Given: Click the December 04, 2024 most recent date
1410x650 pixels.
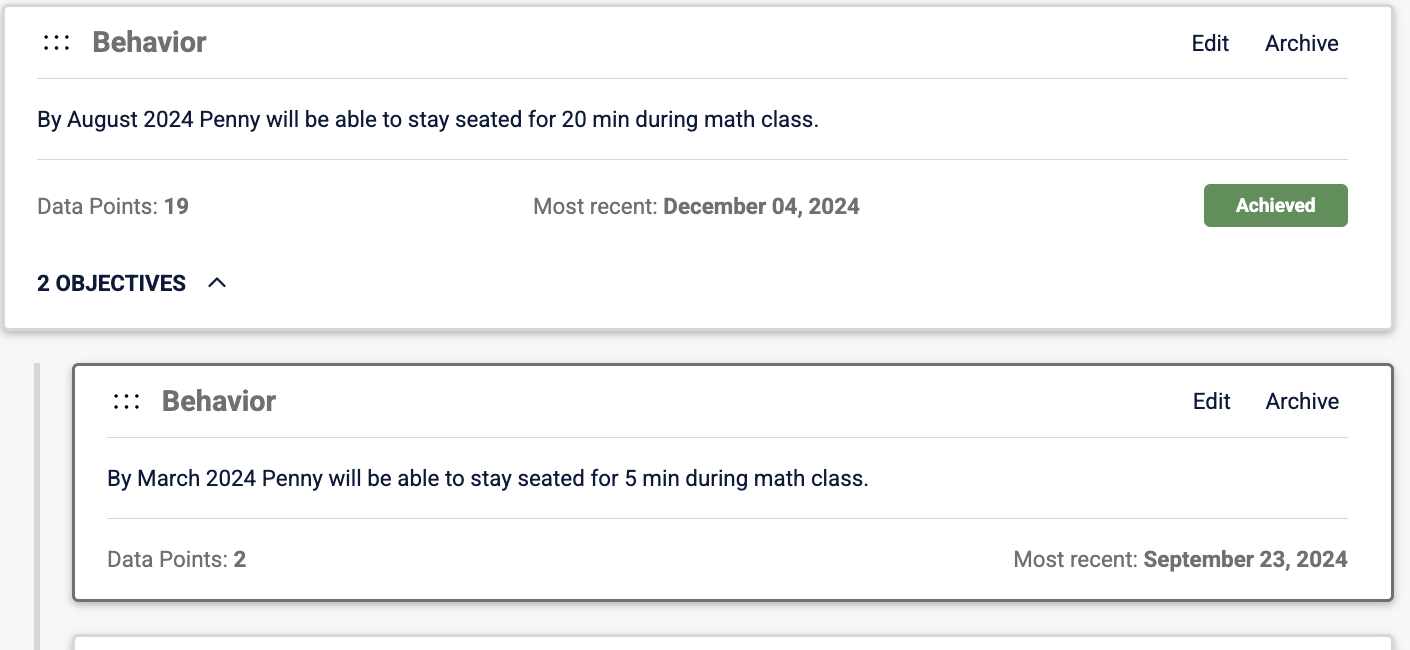Looking at the screenshot, I should point(761,207).
